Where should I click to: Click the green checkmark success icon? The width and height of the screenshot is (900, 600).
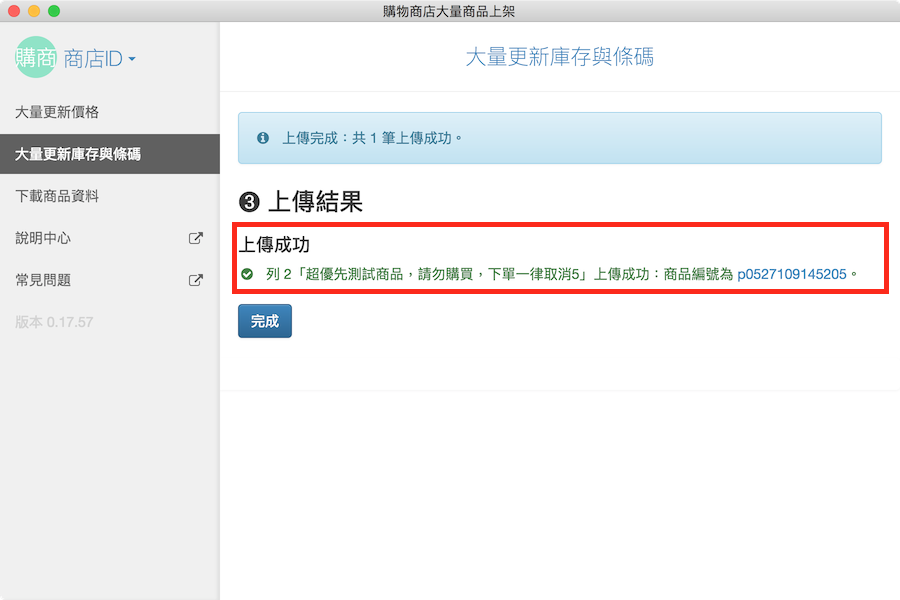point(247,274)
